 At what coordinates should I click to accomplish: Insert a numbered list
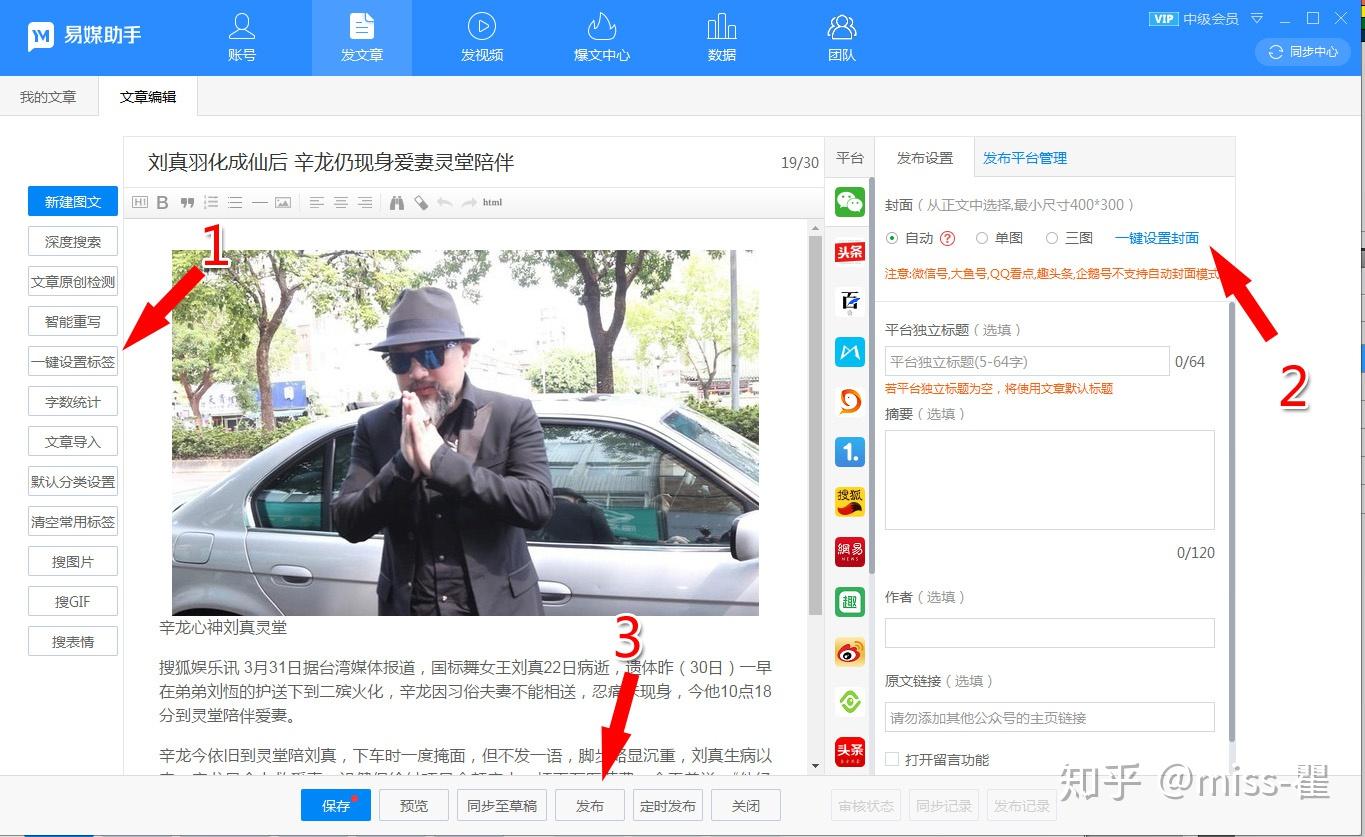[x=211, y=203]
